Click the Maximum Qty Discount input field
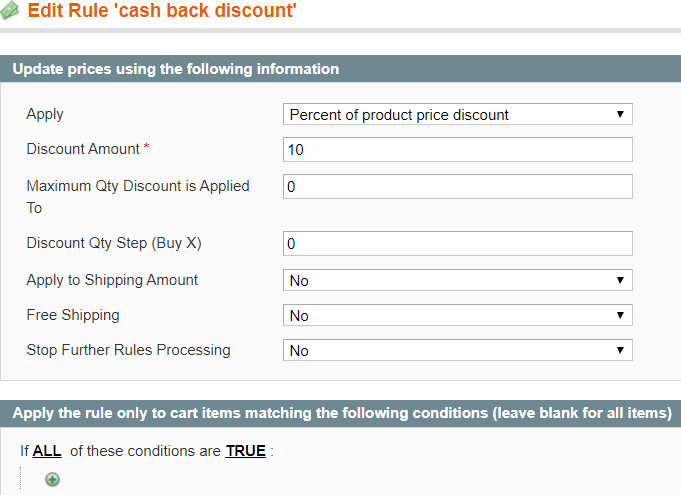 [458, 187]
